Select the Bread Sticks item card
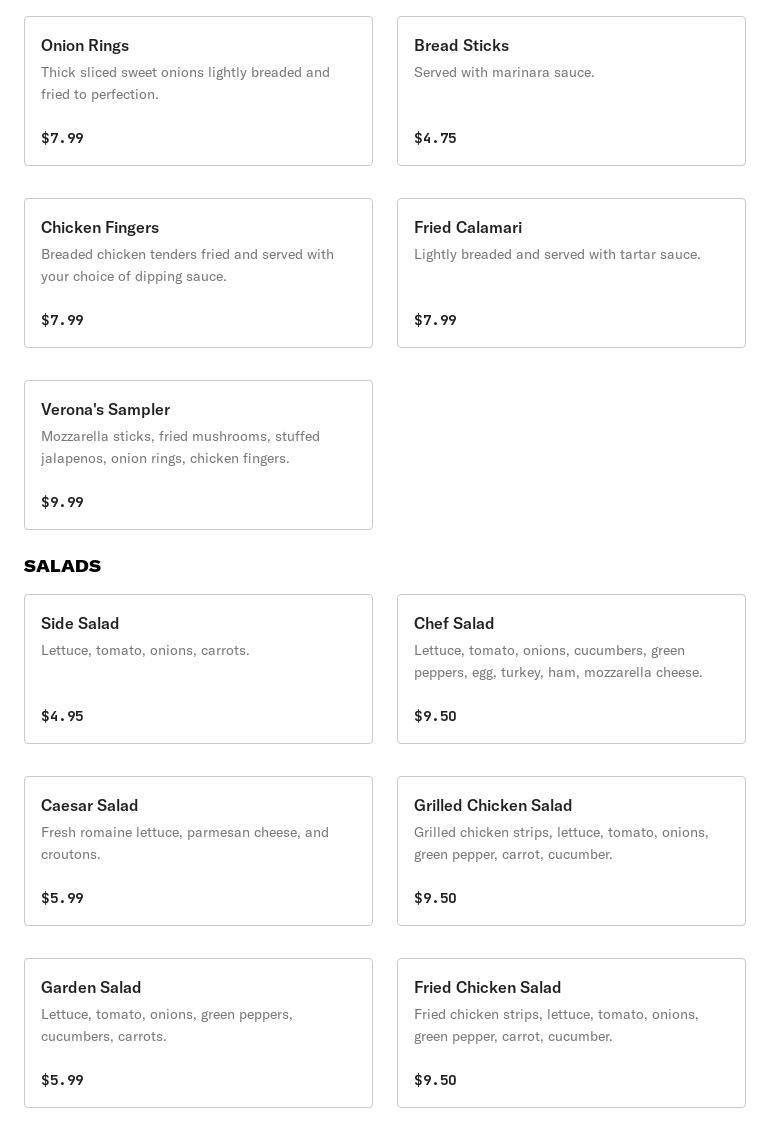Image resolution: width=770 pixels, height=1136 pixels. tap(571, 91)
